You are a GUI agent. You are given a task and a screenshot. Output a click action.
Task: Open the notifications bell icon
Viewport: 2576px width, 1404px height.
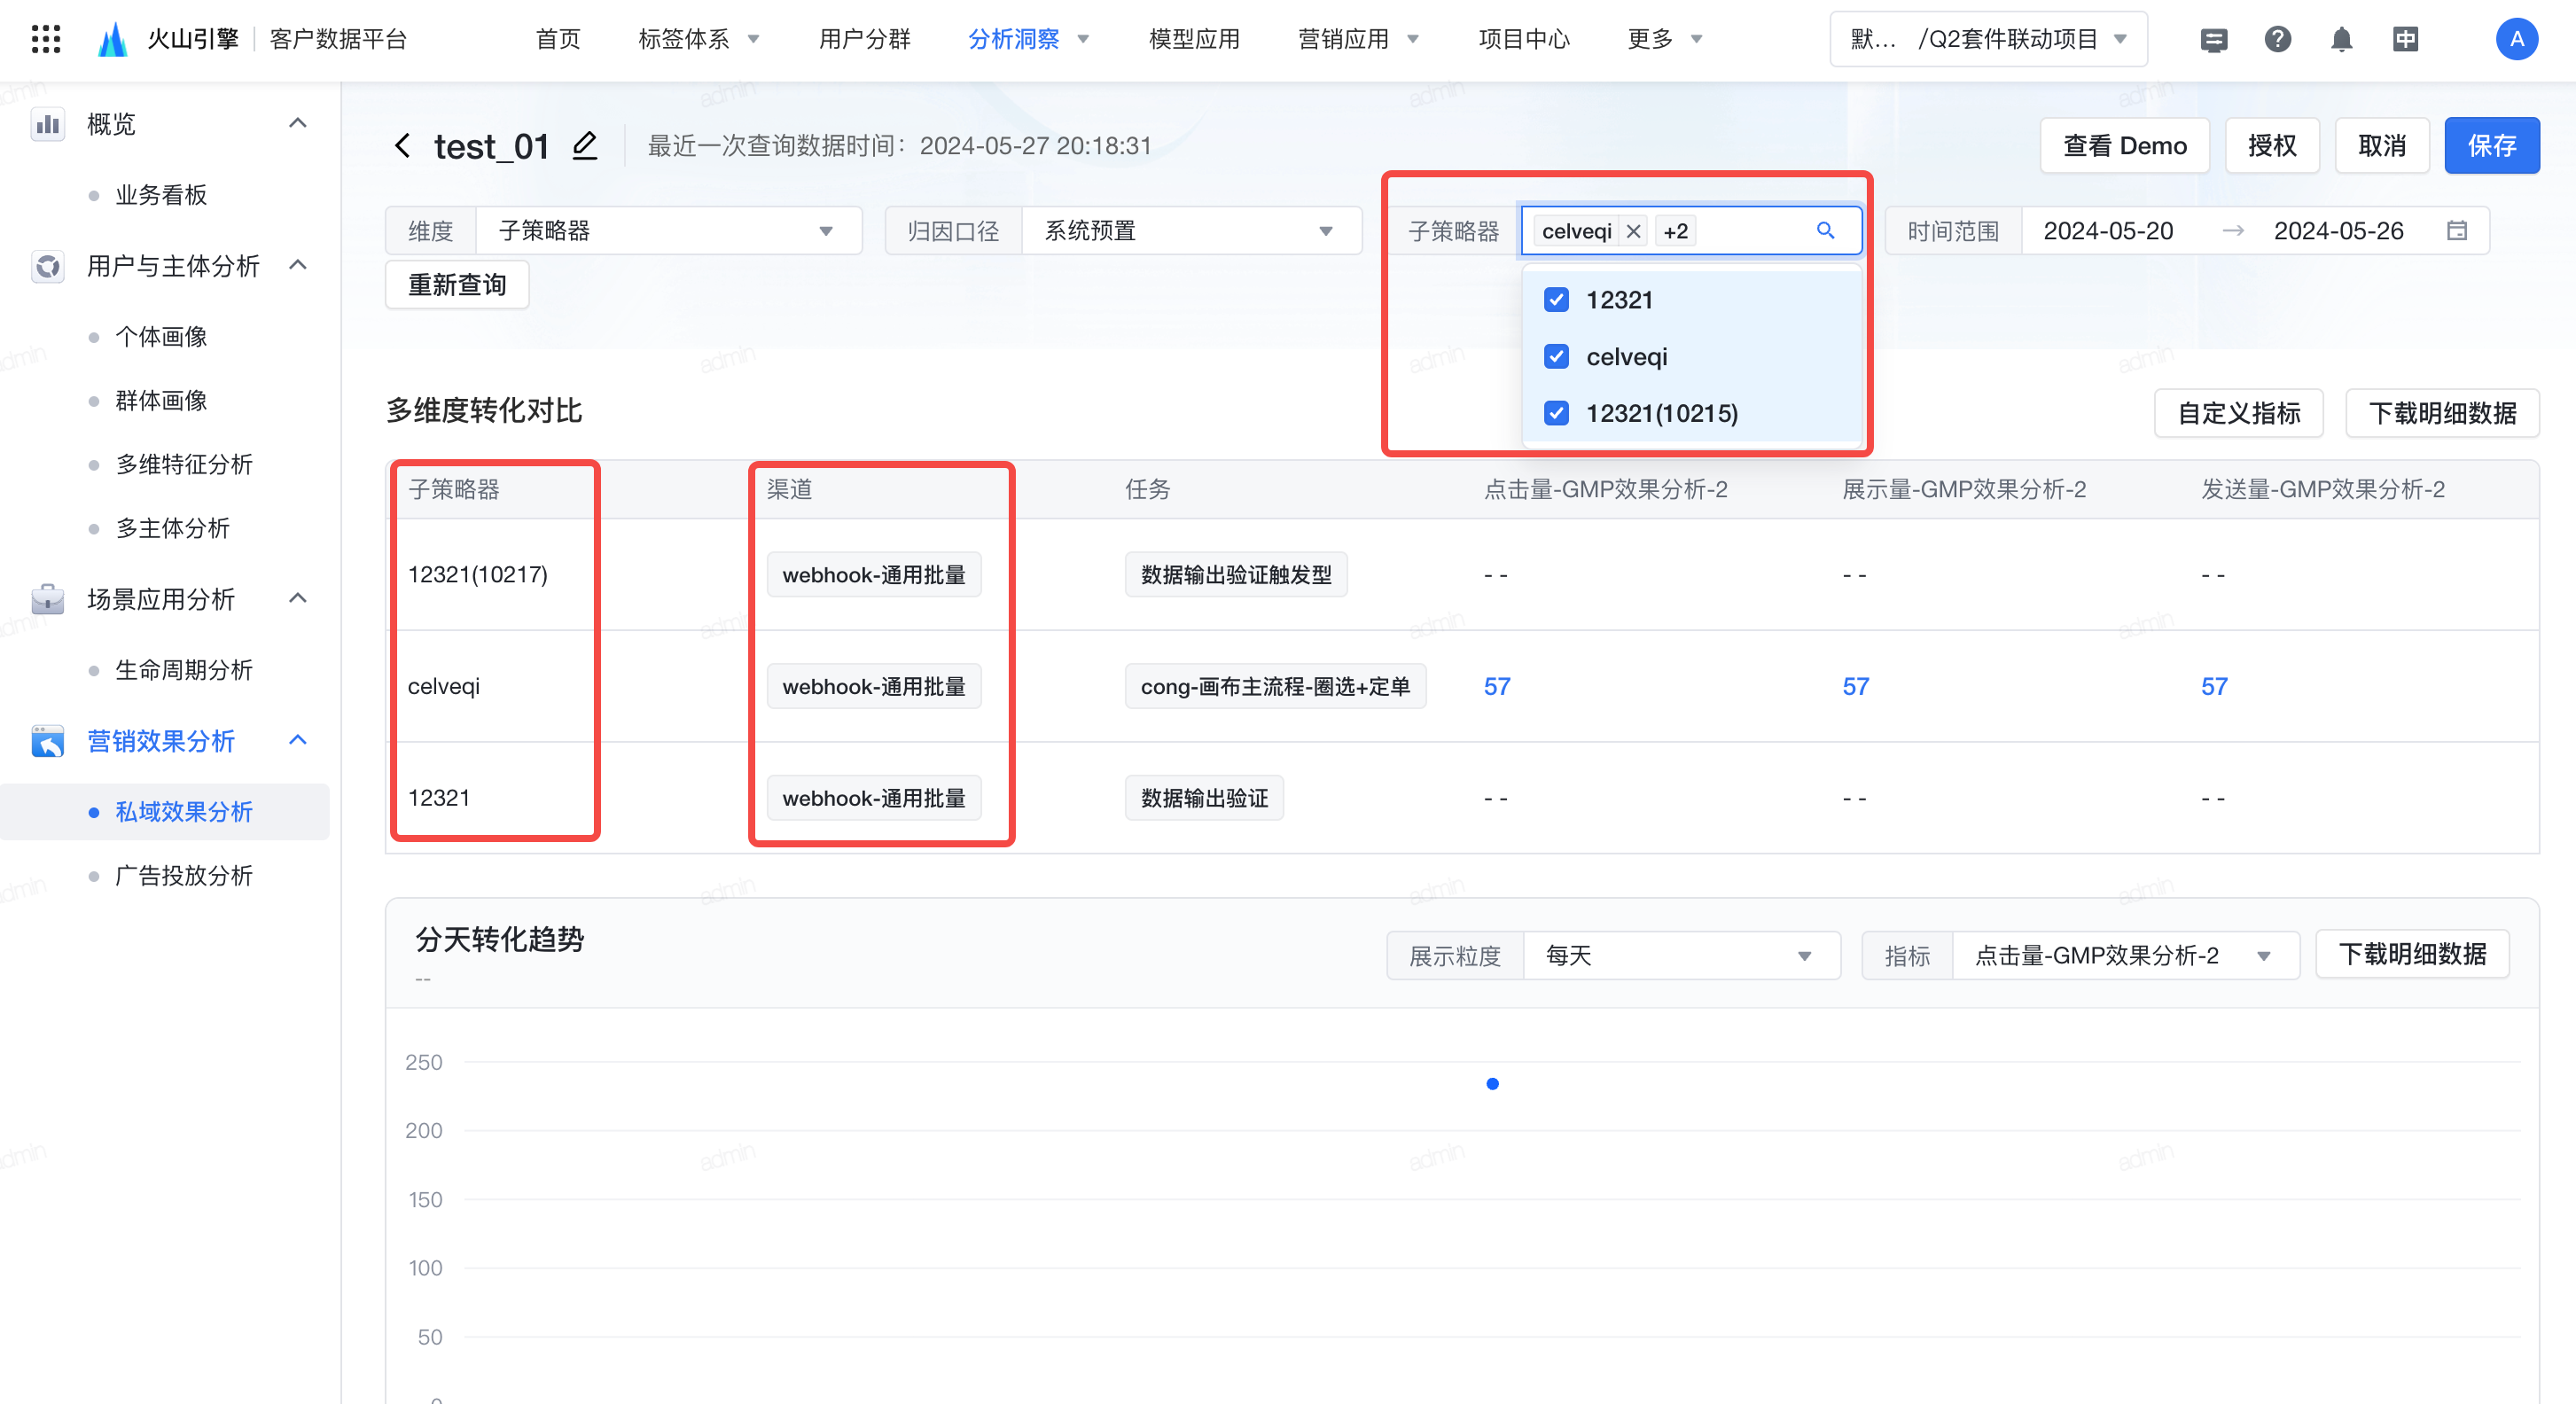tap(2342, 39)
